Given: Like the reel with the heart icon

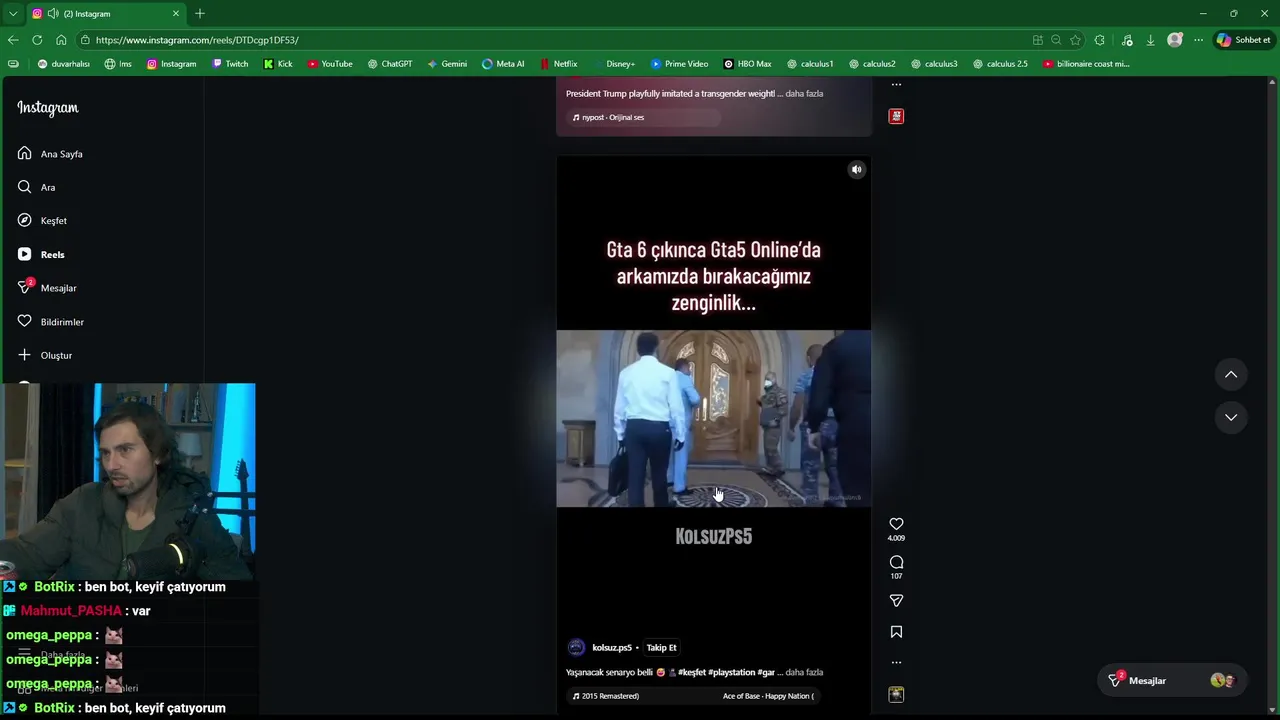Looking at the screenshot, I should pos(896,524).
